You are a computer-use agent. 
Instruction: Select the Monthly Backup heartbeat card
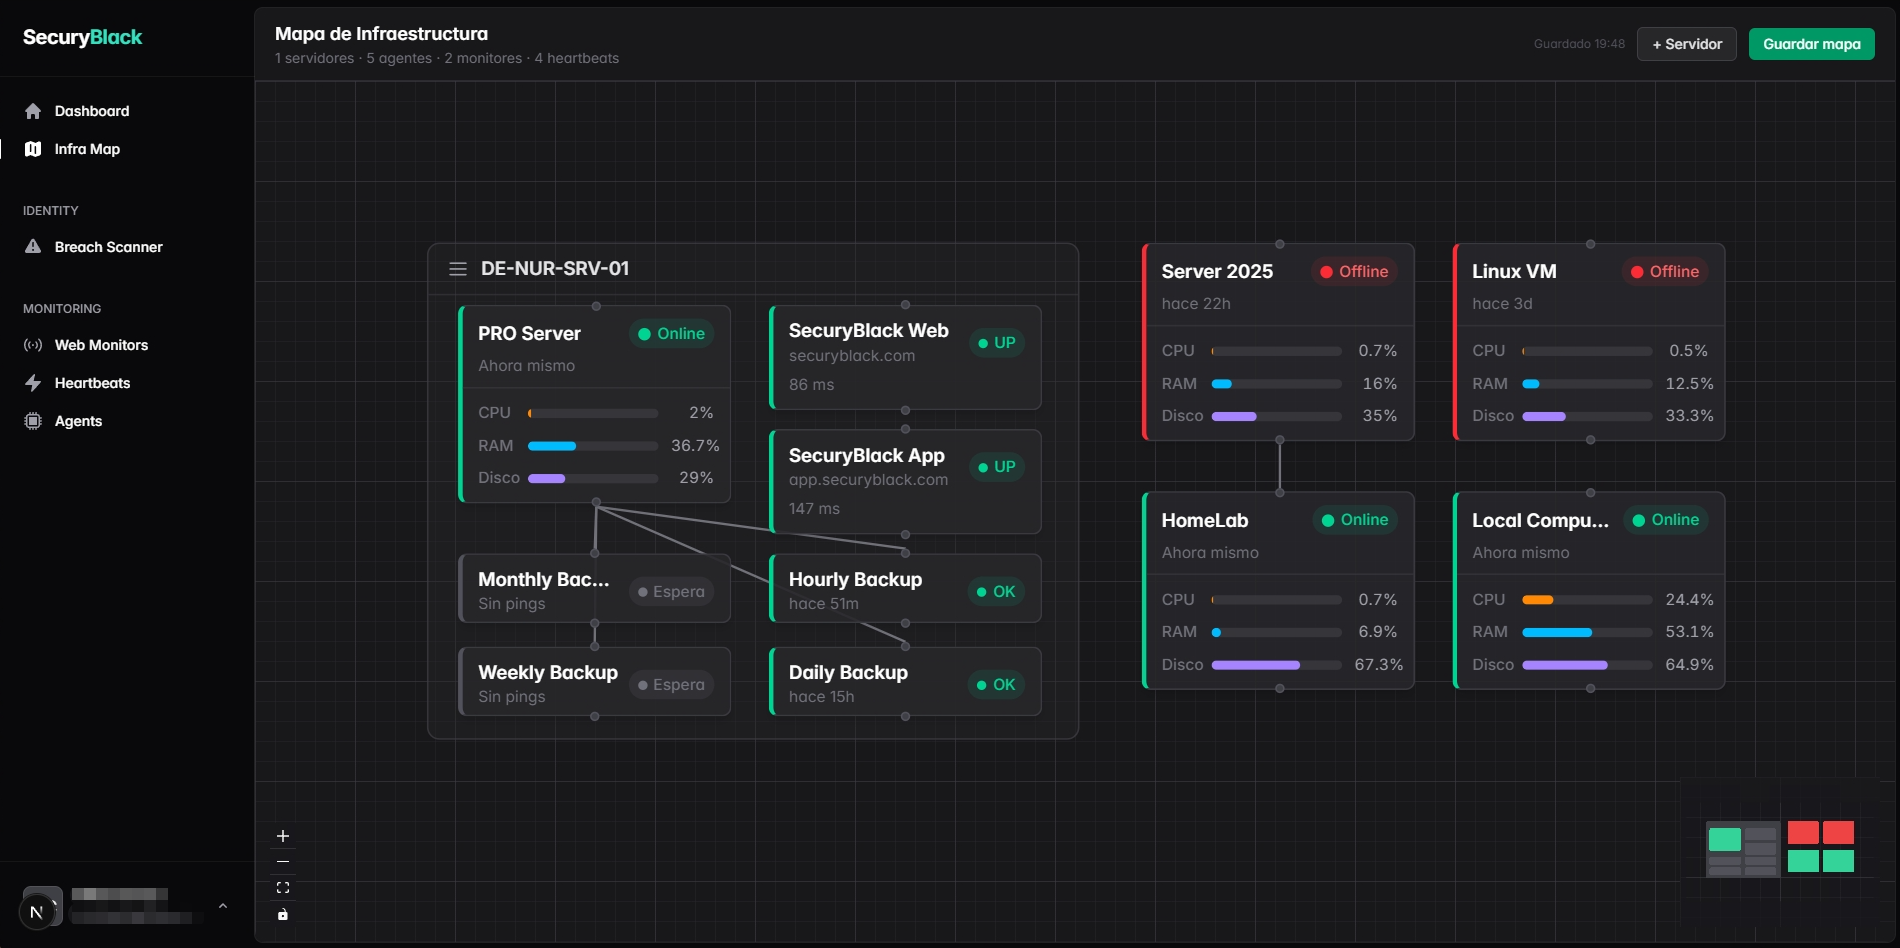[x=594, y=589]
